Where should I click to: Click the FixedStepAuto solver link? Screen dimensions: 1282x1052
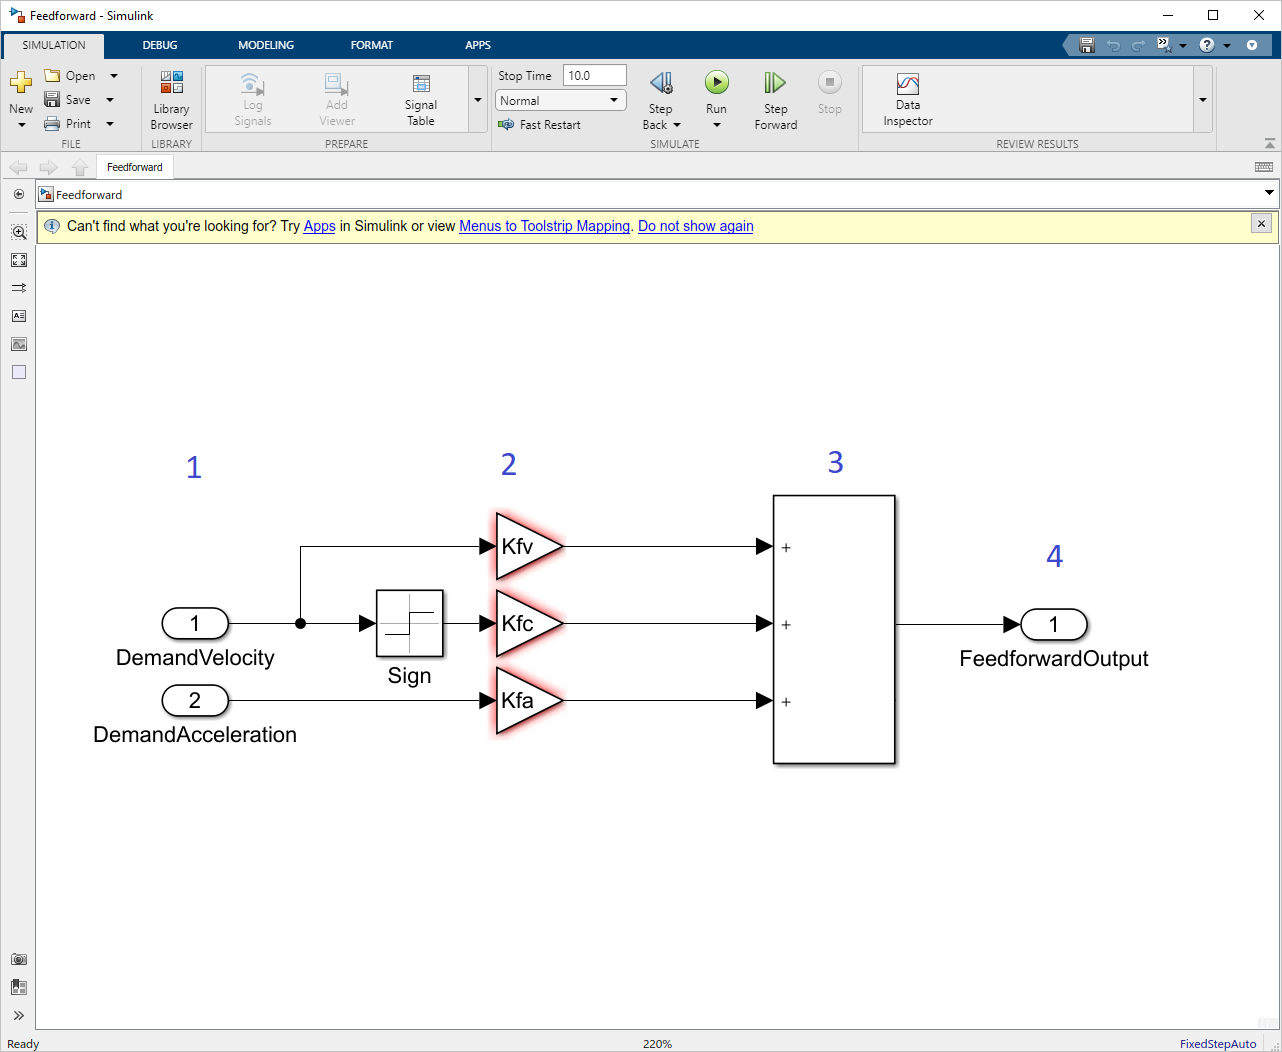pyautogui.click(x=1218, y=1043)
